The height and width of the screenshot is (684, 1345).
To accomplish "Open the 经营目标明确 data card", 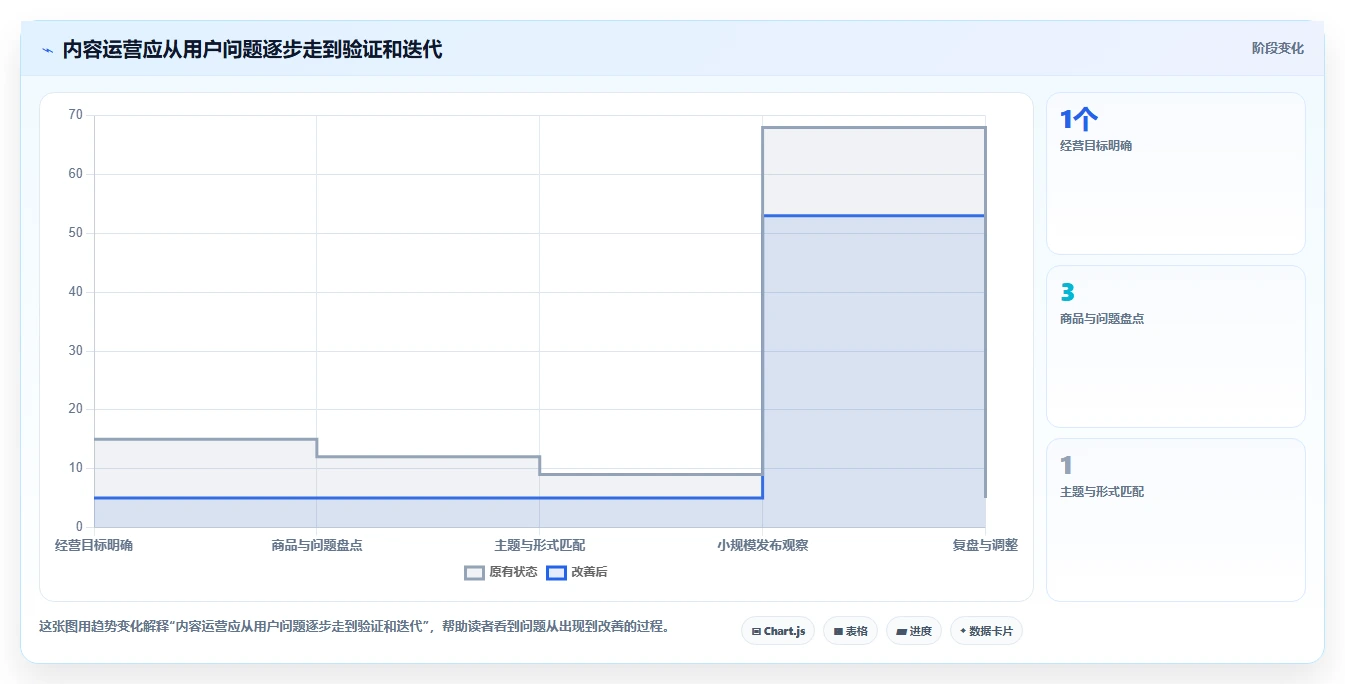I will (1175, 173).
